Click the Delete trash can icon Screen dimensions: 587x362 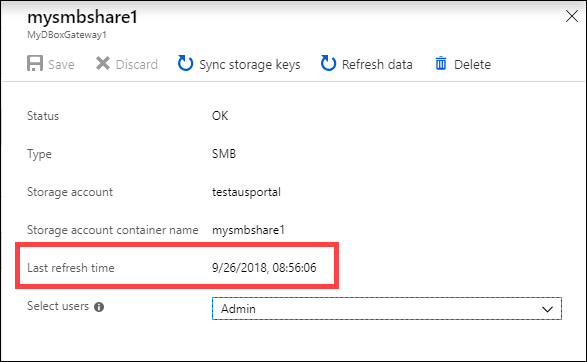tap(441, 63)
